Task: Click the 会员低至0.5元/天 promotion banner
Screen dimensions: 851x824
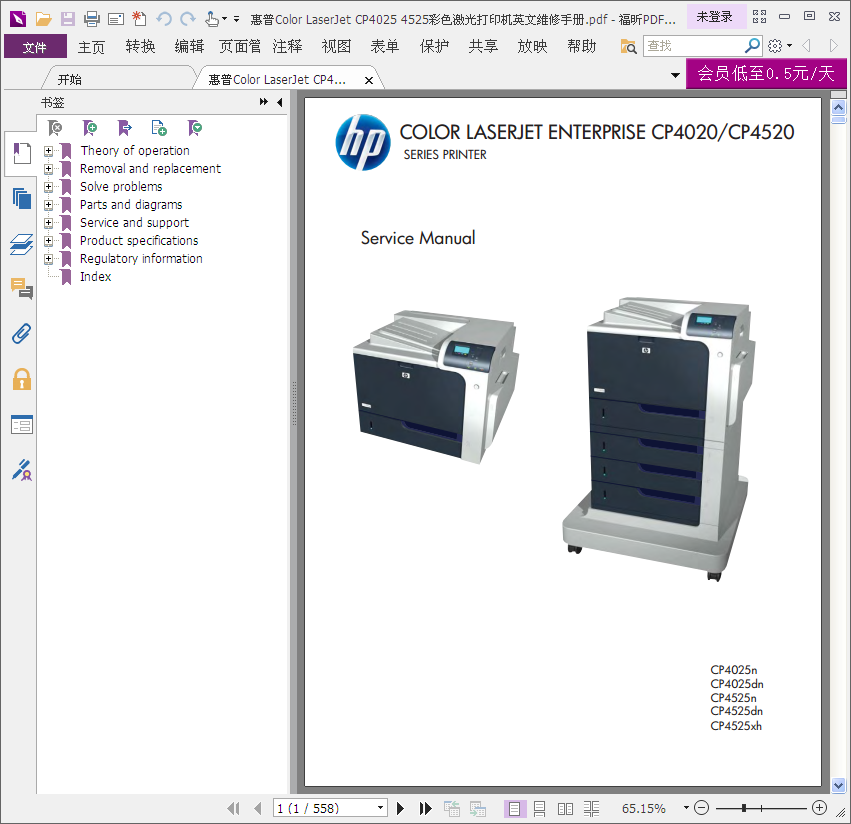Action: pyautogui.click(x=766, y=73)
